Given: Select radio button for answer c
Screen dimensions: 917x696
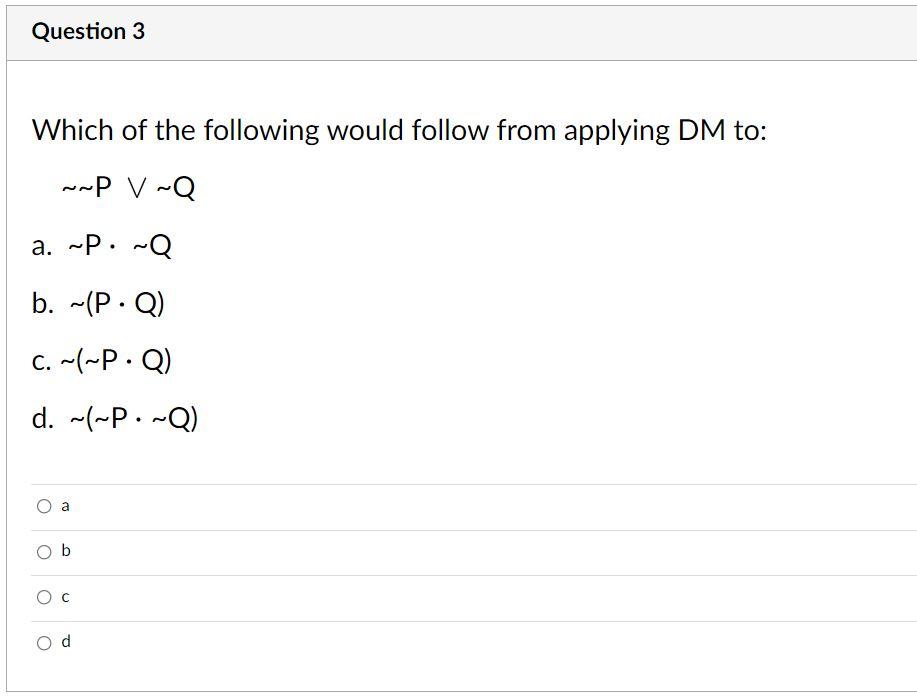Looking at the screenshot, I should (44, 598).
